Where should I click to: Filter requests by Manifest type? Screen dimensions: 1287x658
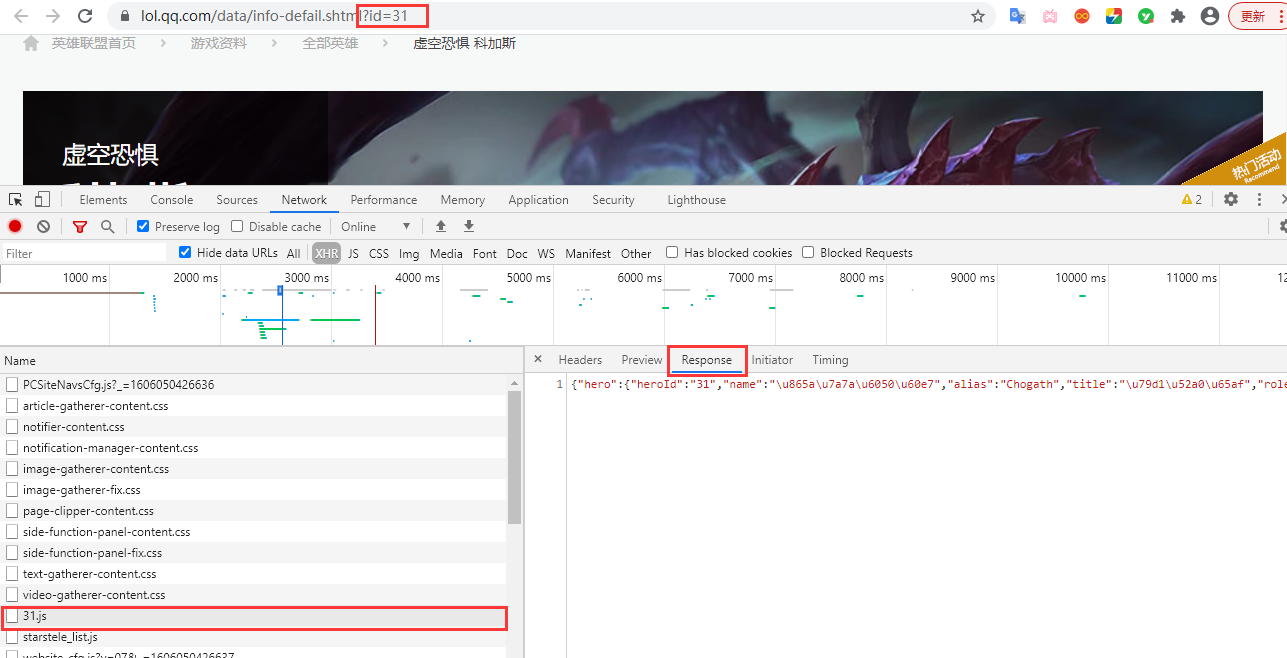pyautogui.click(x=588, y=254)
